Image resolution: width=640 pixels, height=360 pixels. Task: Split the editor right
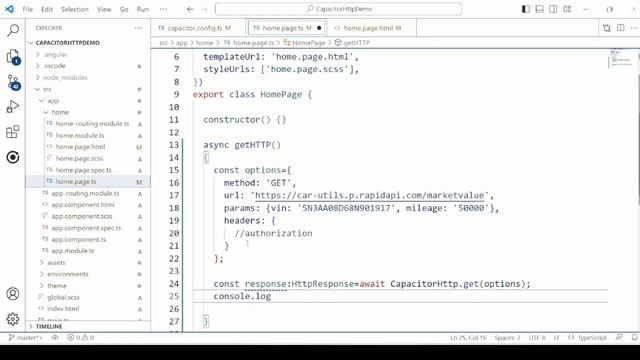coord(620,28)
